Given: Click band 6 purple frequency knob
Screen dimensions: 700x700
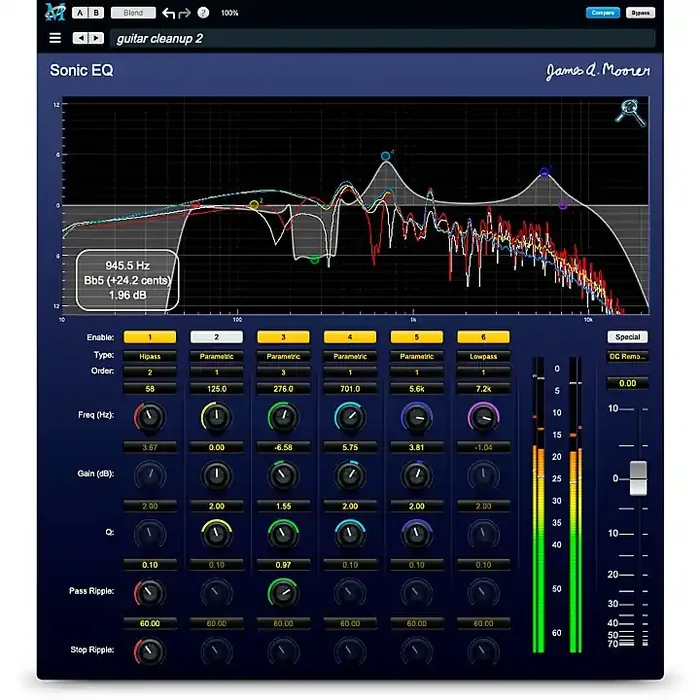Looking at the screenshot, I should point(483,417).
